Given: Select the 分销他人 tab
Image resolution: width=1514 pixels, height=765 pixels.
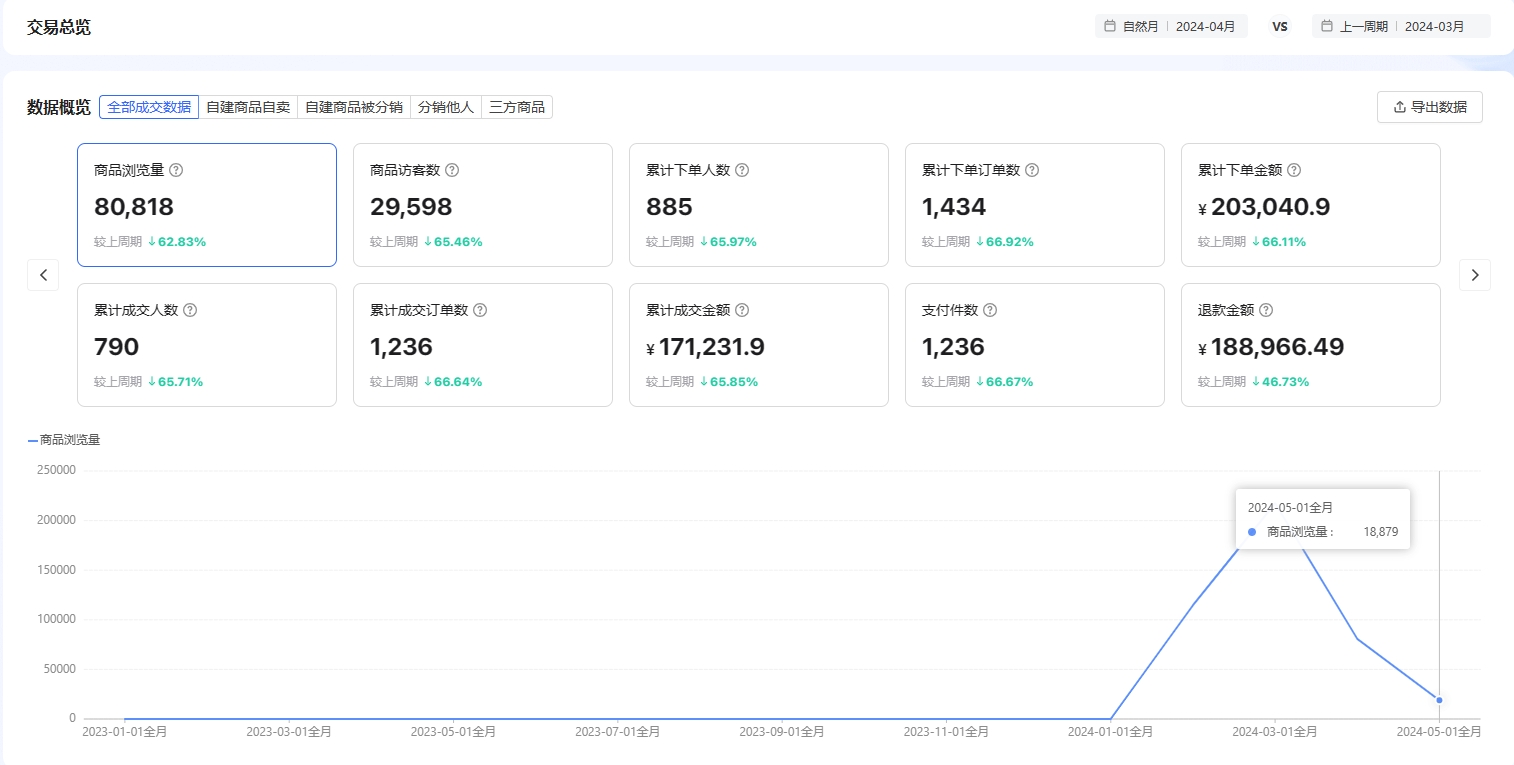Looking at the screenshot, I should (x=446, y=107).
